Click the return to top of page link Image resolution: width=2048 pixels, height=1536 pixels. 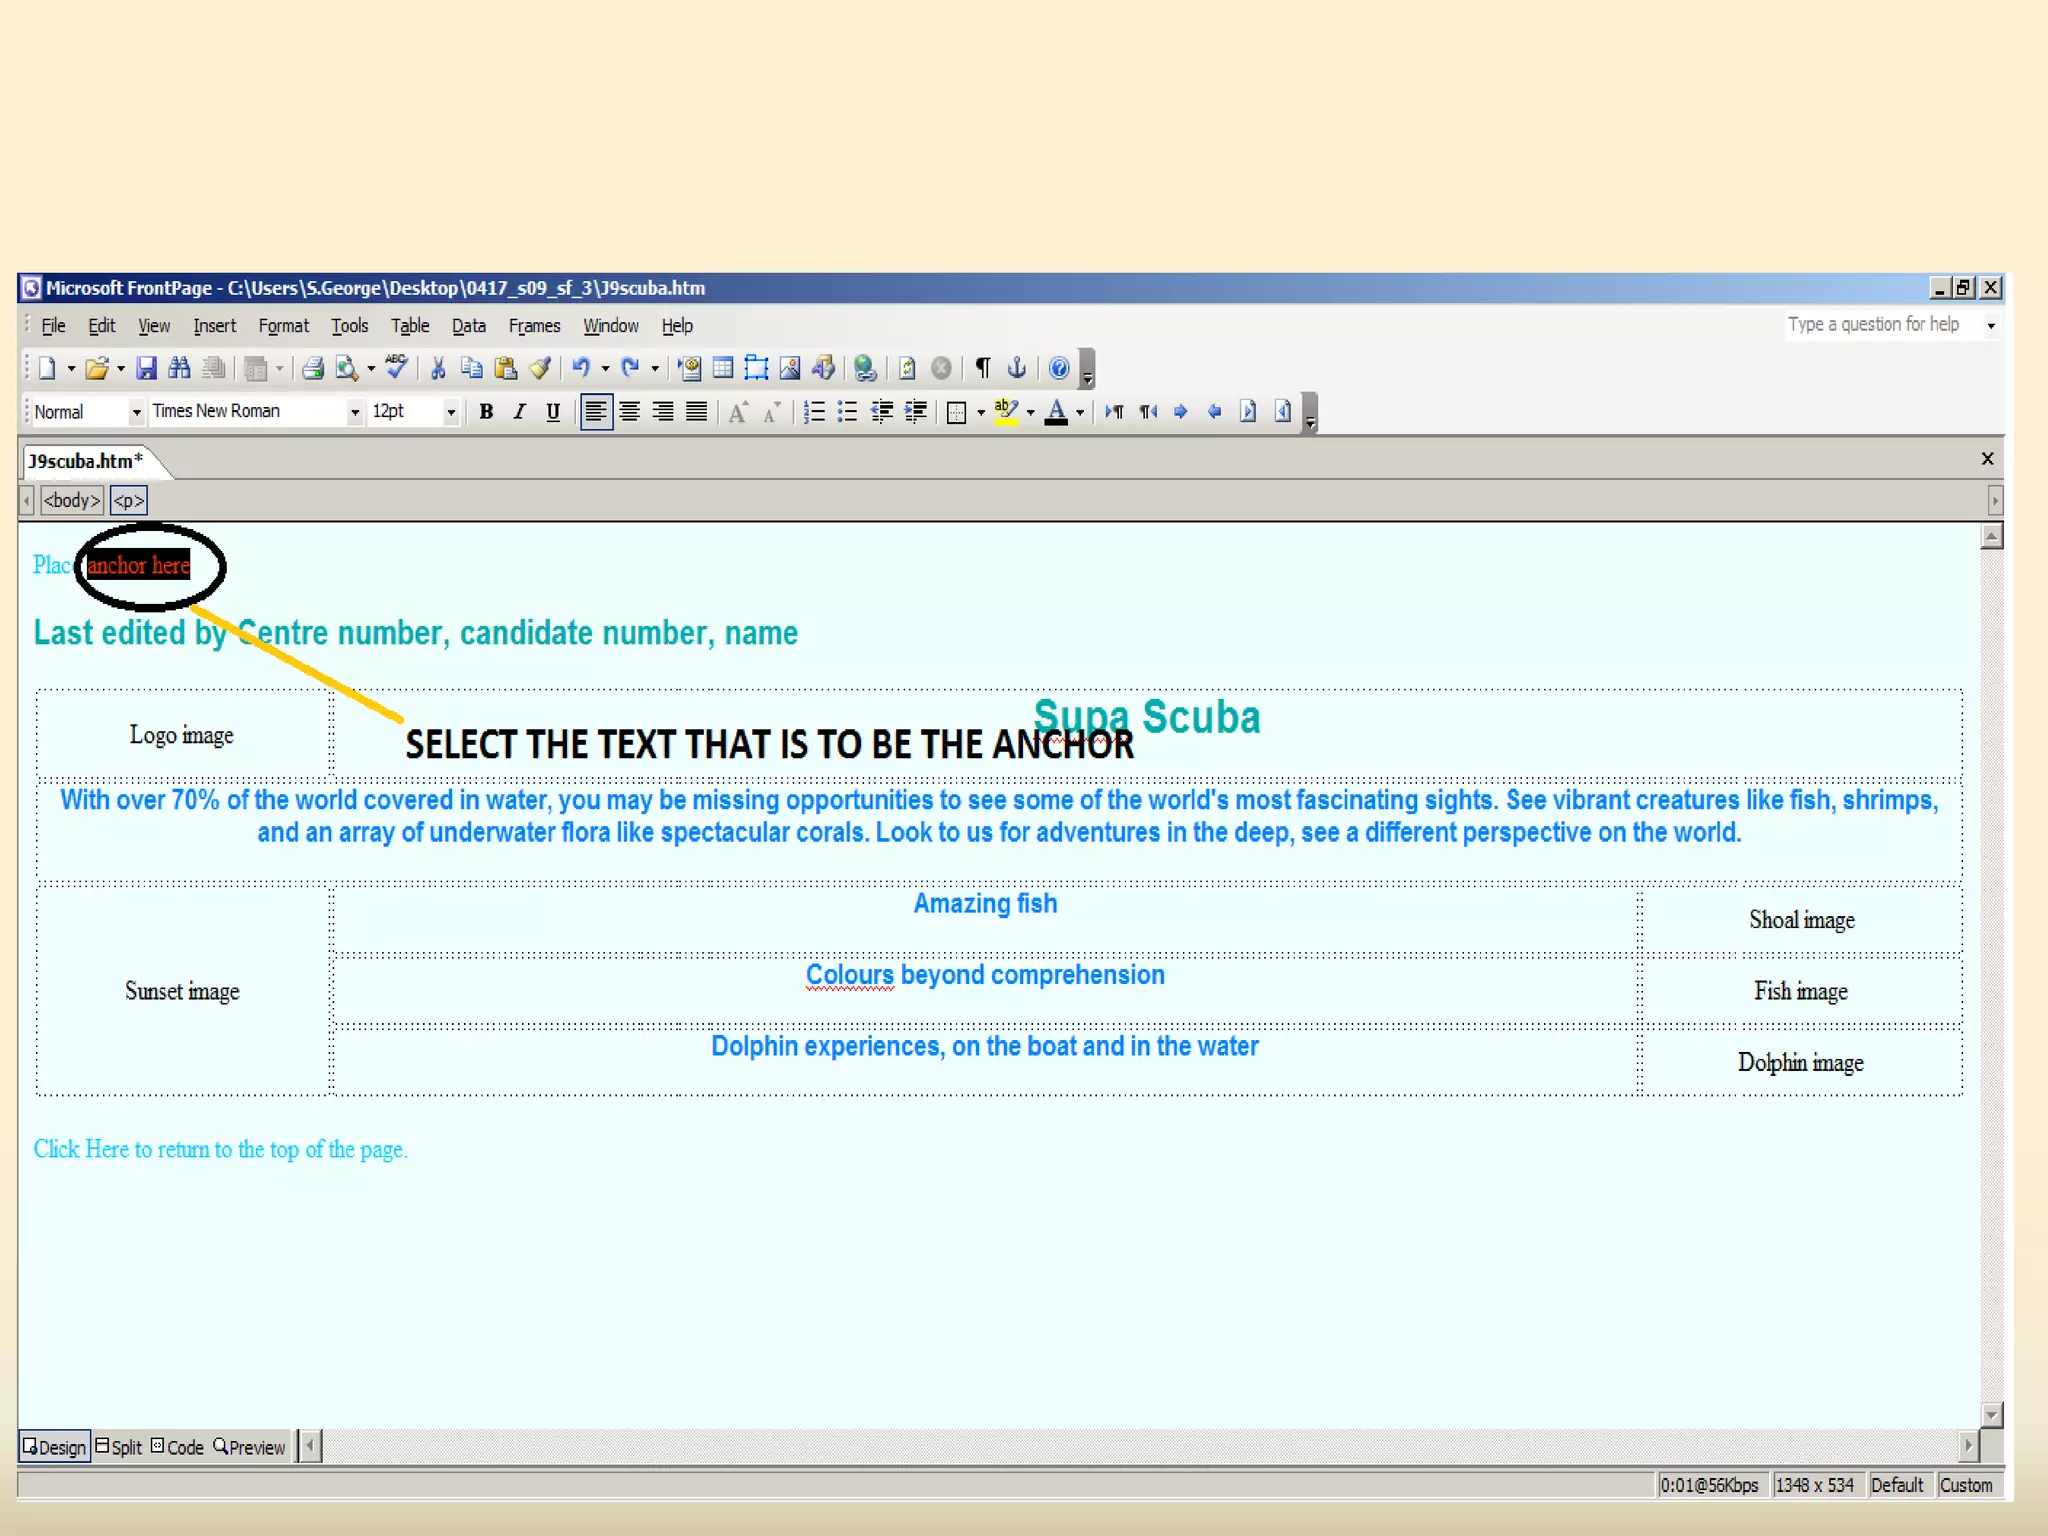(x=220, y=1149)
